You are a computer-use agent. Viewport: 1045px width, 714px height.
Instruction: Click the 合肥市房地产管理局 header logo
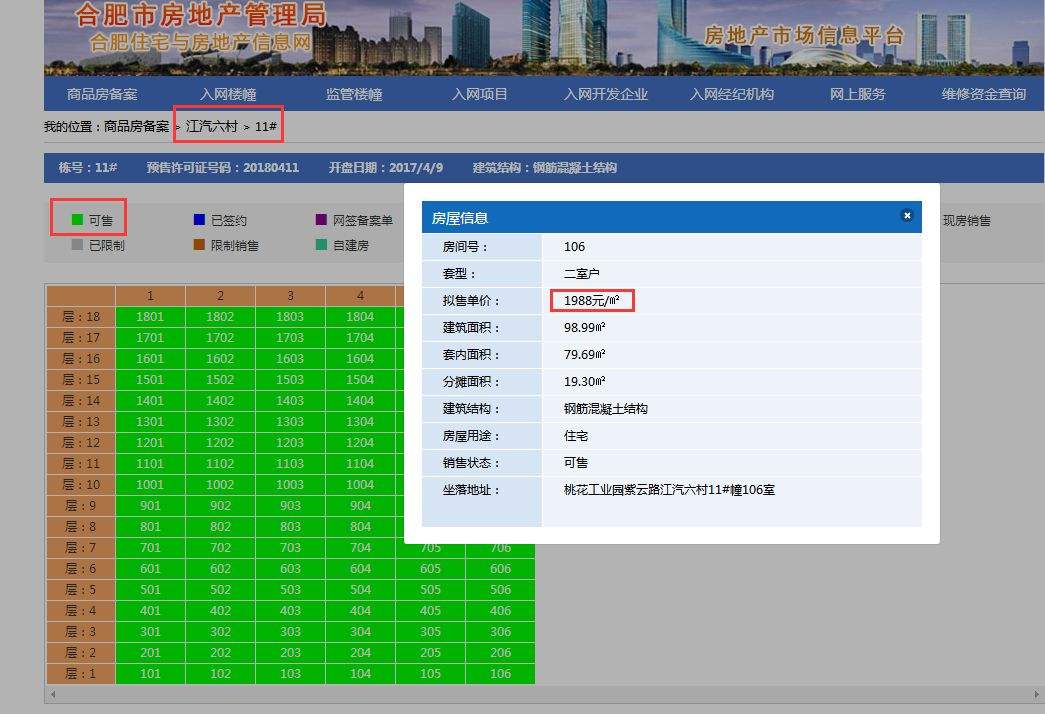click(x=201, y=15)
